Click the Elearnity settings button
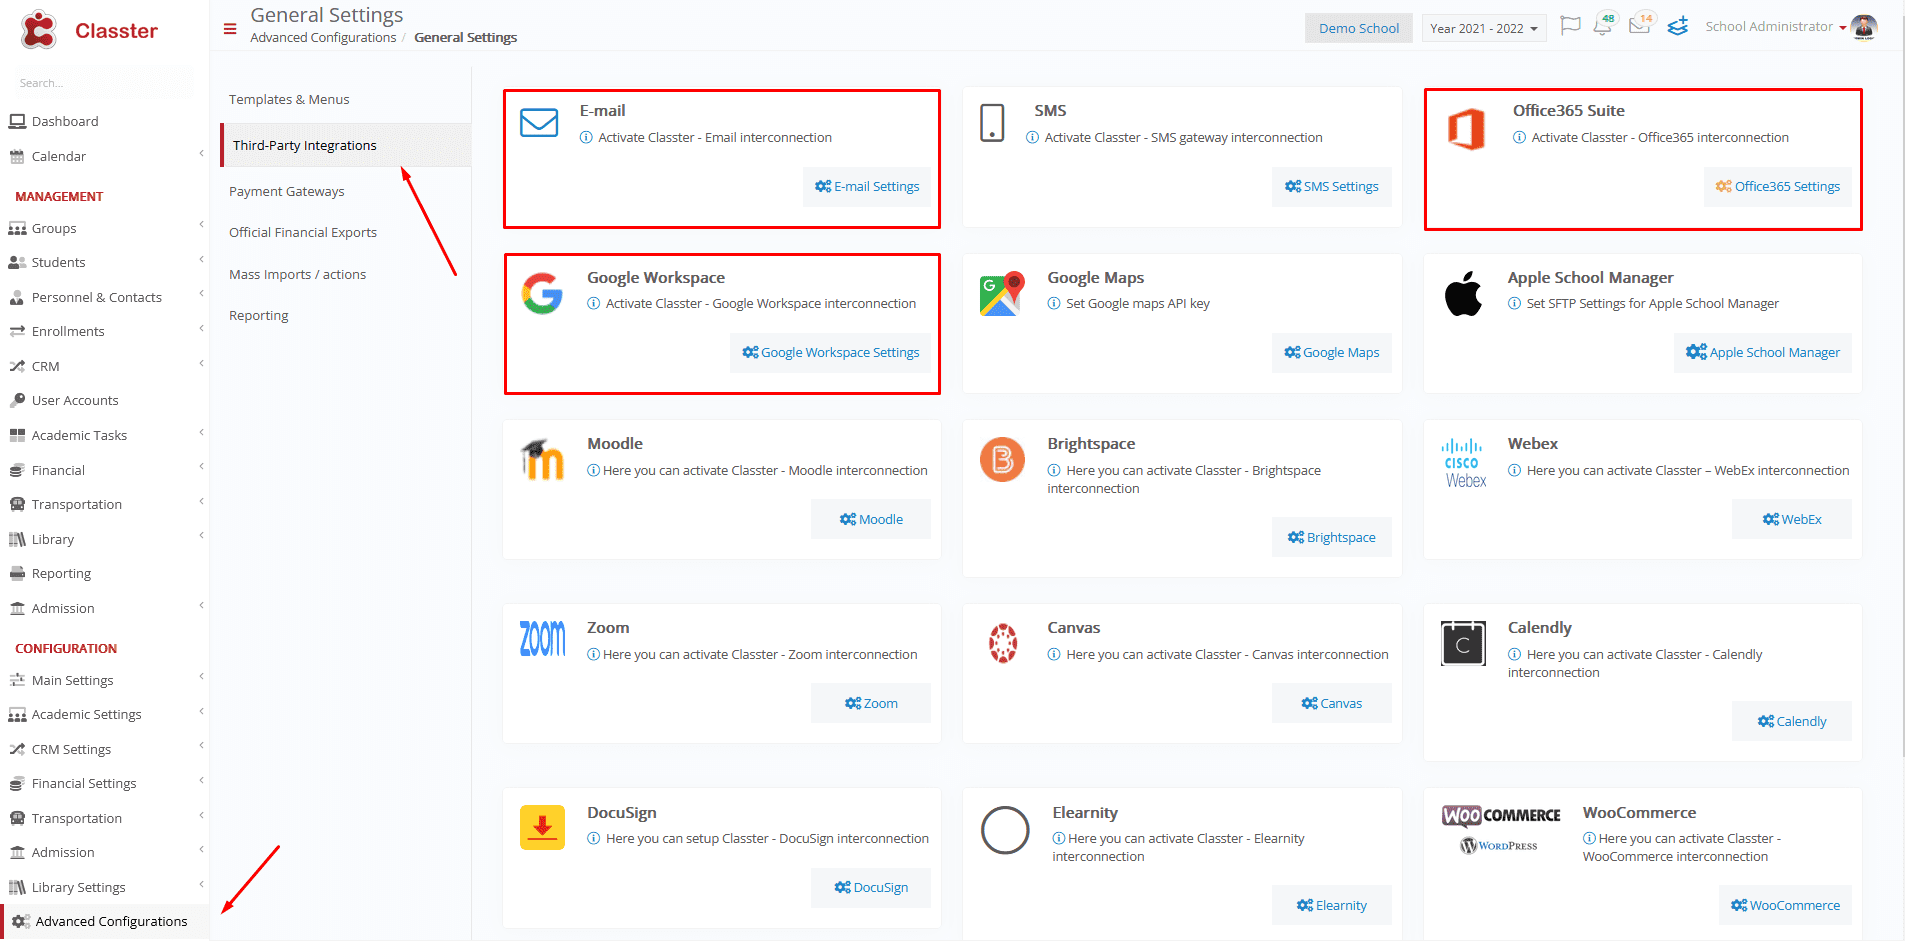1905x941 pixels. (1331, 905)
